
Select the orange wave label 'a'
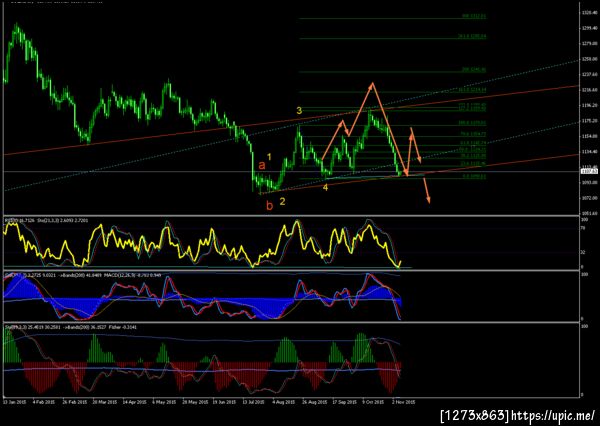262,165
